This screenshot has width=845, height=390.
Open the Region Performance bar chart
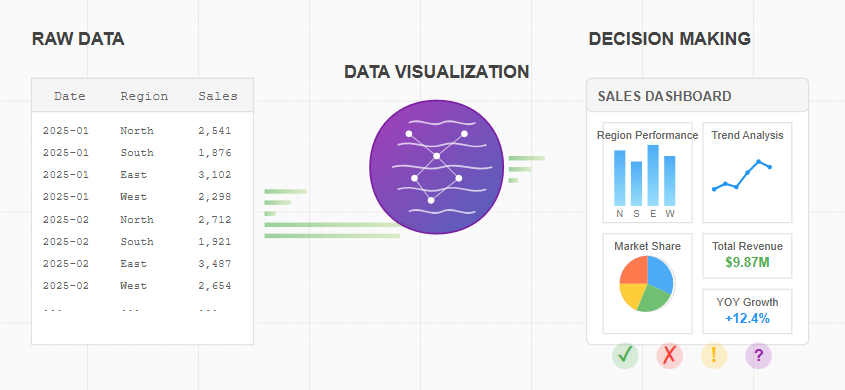[647, 172]
